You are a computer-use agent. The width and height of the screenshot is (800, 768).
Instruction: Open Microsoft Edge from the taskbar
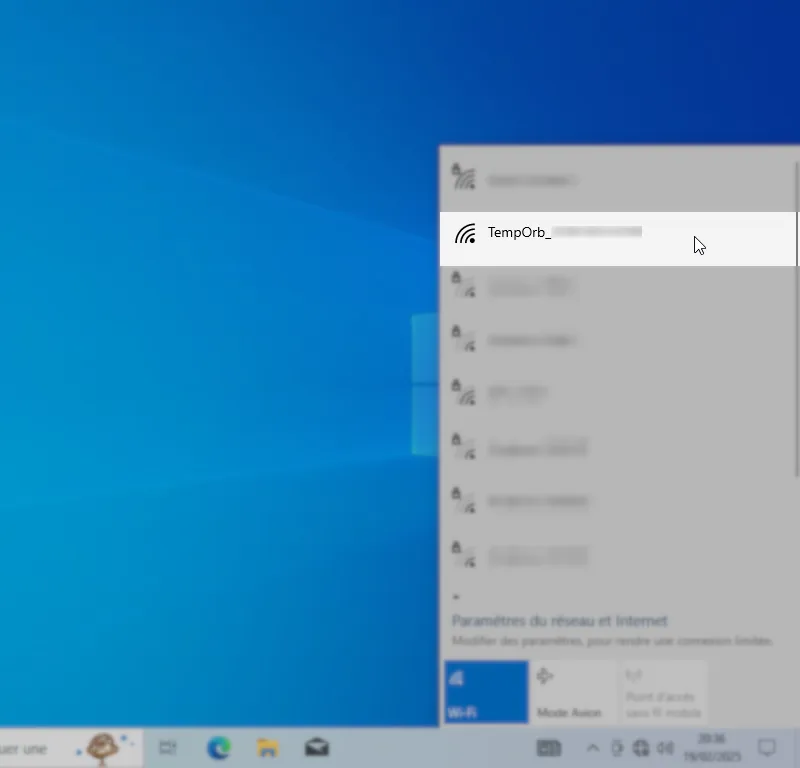pyautogui.click(x=218, y=747)
